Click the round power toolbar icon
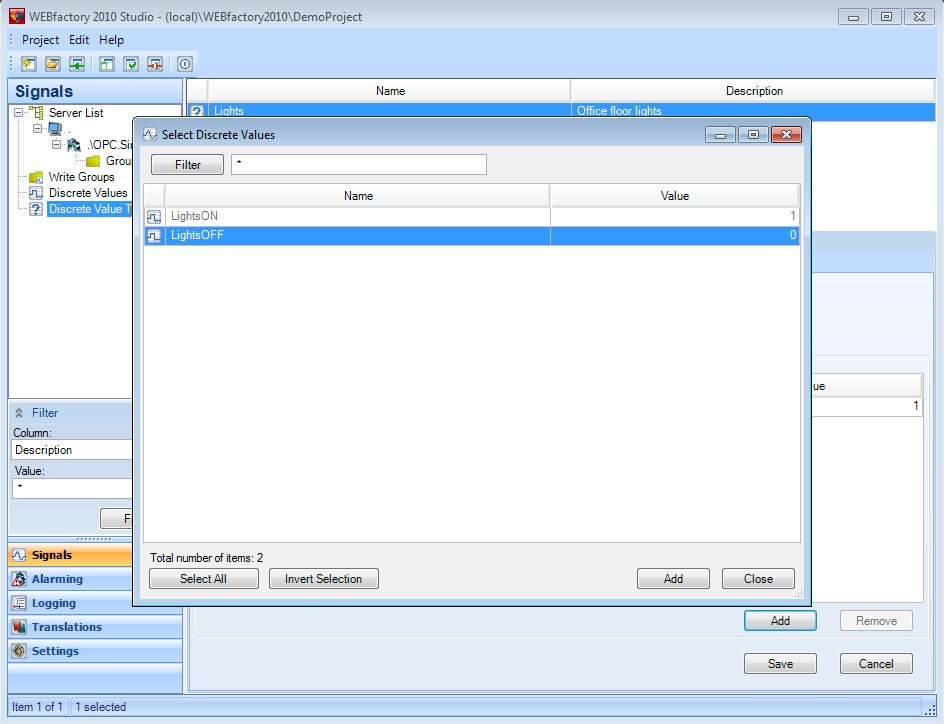 185,64
